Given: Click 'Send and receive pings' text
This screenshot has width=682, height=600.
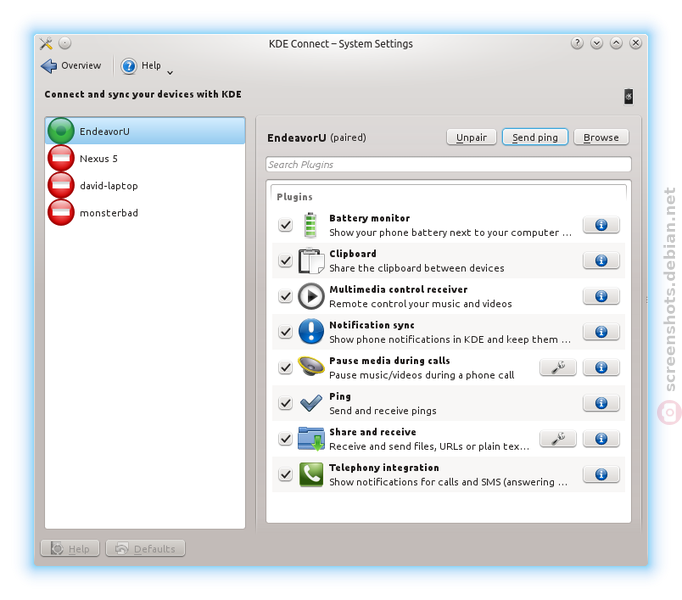Looking at the screenshot, I should 383,411.
